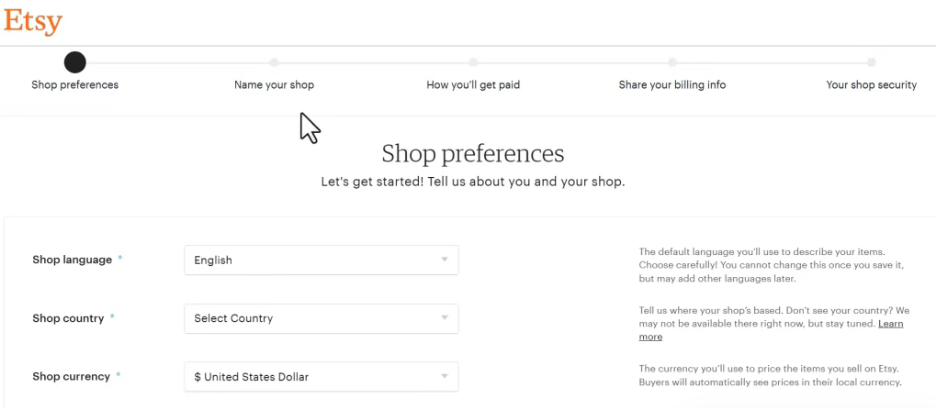Click the Name your shop step dot
Image resolution: width=936 pixels, height=408 pixels.
(x=274, y=62)
